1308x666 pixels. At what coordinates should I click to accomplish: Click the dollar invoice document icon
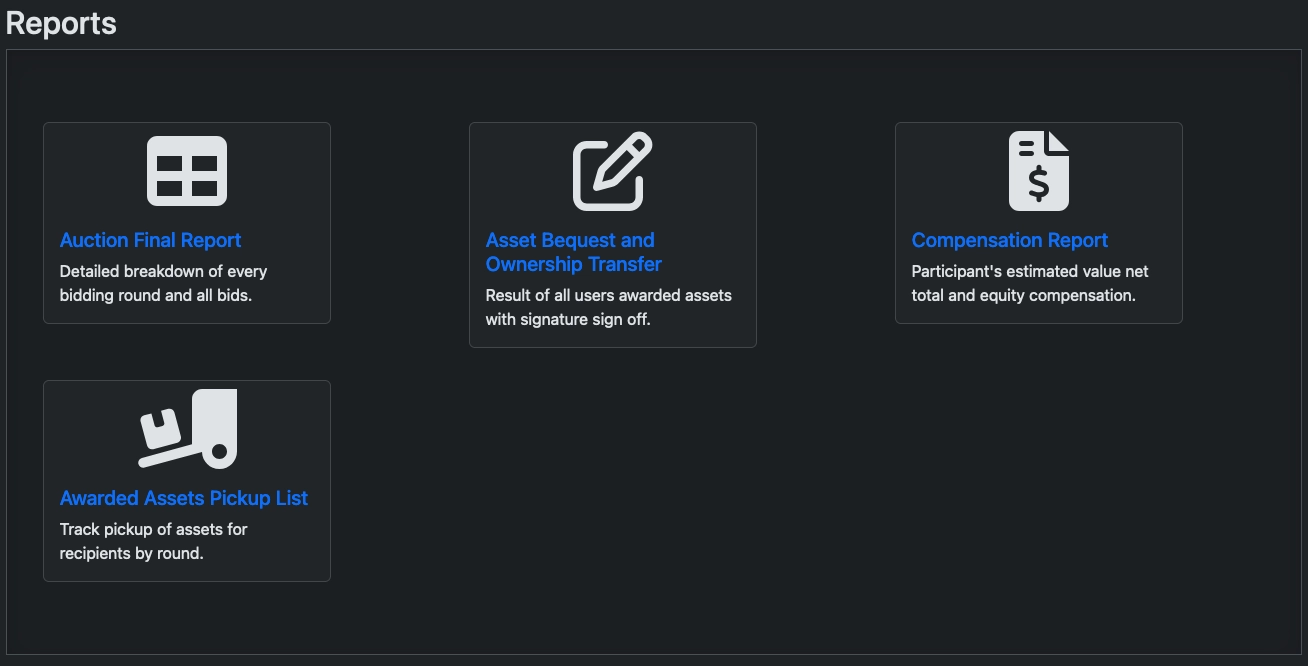tap(1038, 171)
